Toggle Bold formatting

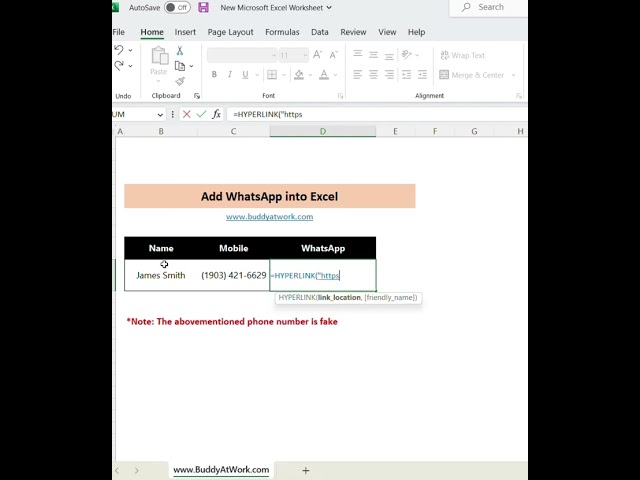214,74
